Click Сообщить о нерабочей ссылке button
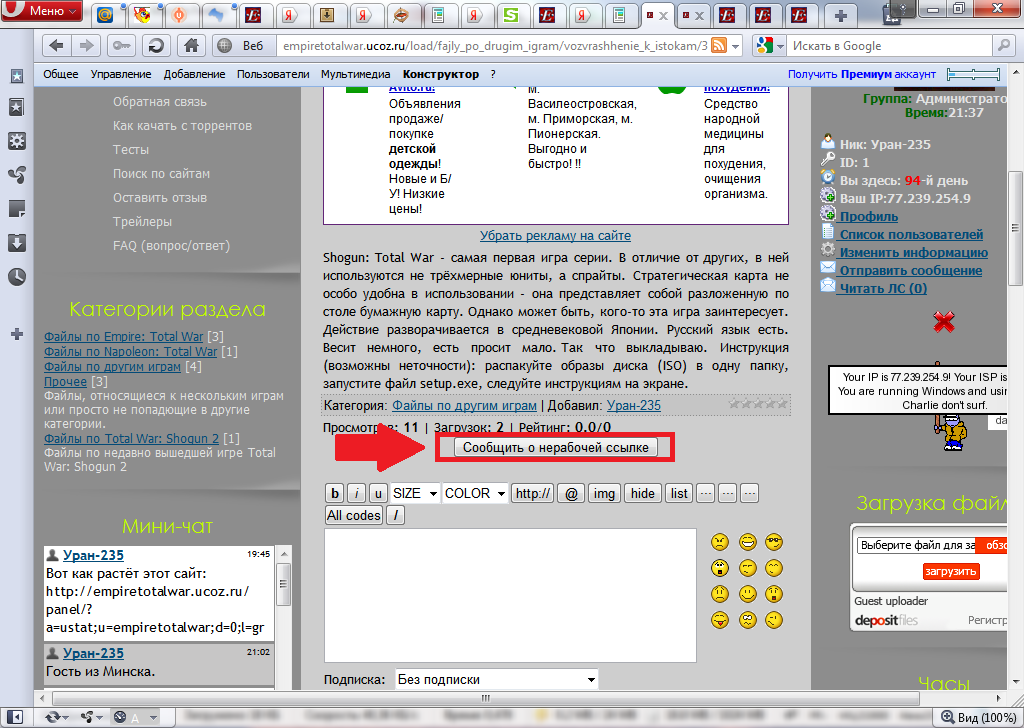This screenshot has height=728, width=1024. pyautogui.click(x=556, y=448)
